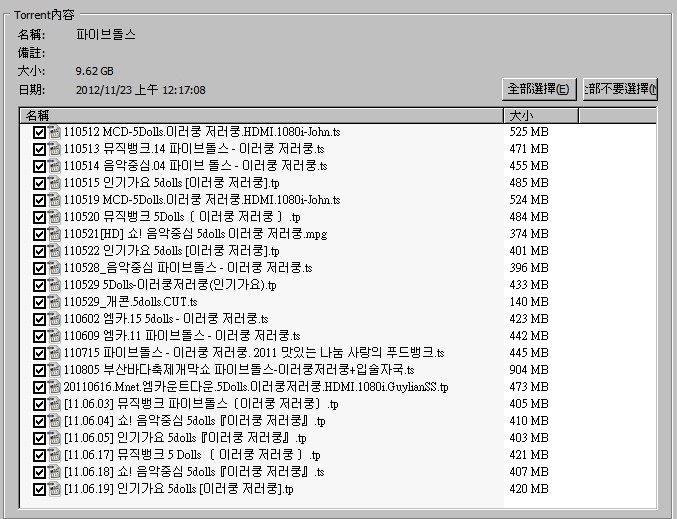Select the 110609 file name text
The height and width of the screenshot is (519, 677).
[182, 336]
